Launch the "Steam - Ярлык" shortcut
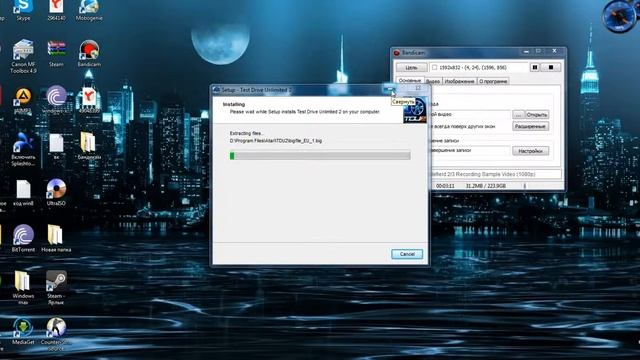The image size is (640, 360). point(56,287)
